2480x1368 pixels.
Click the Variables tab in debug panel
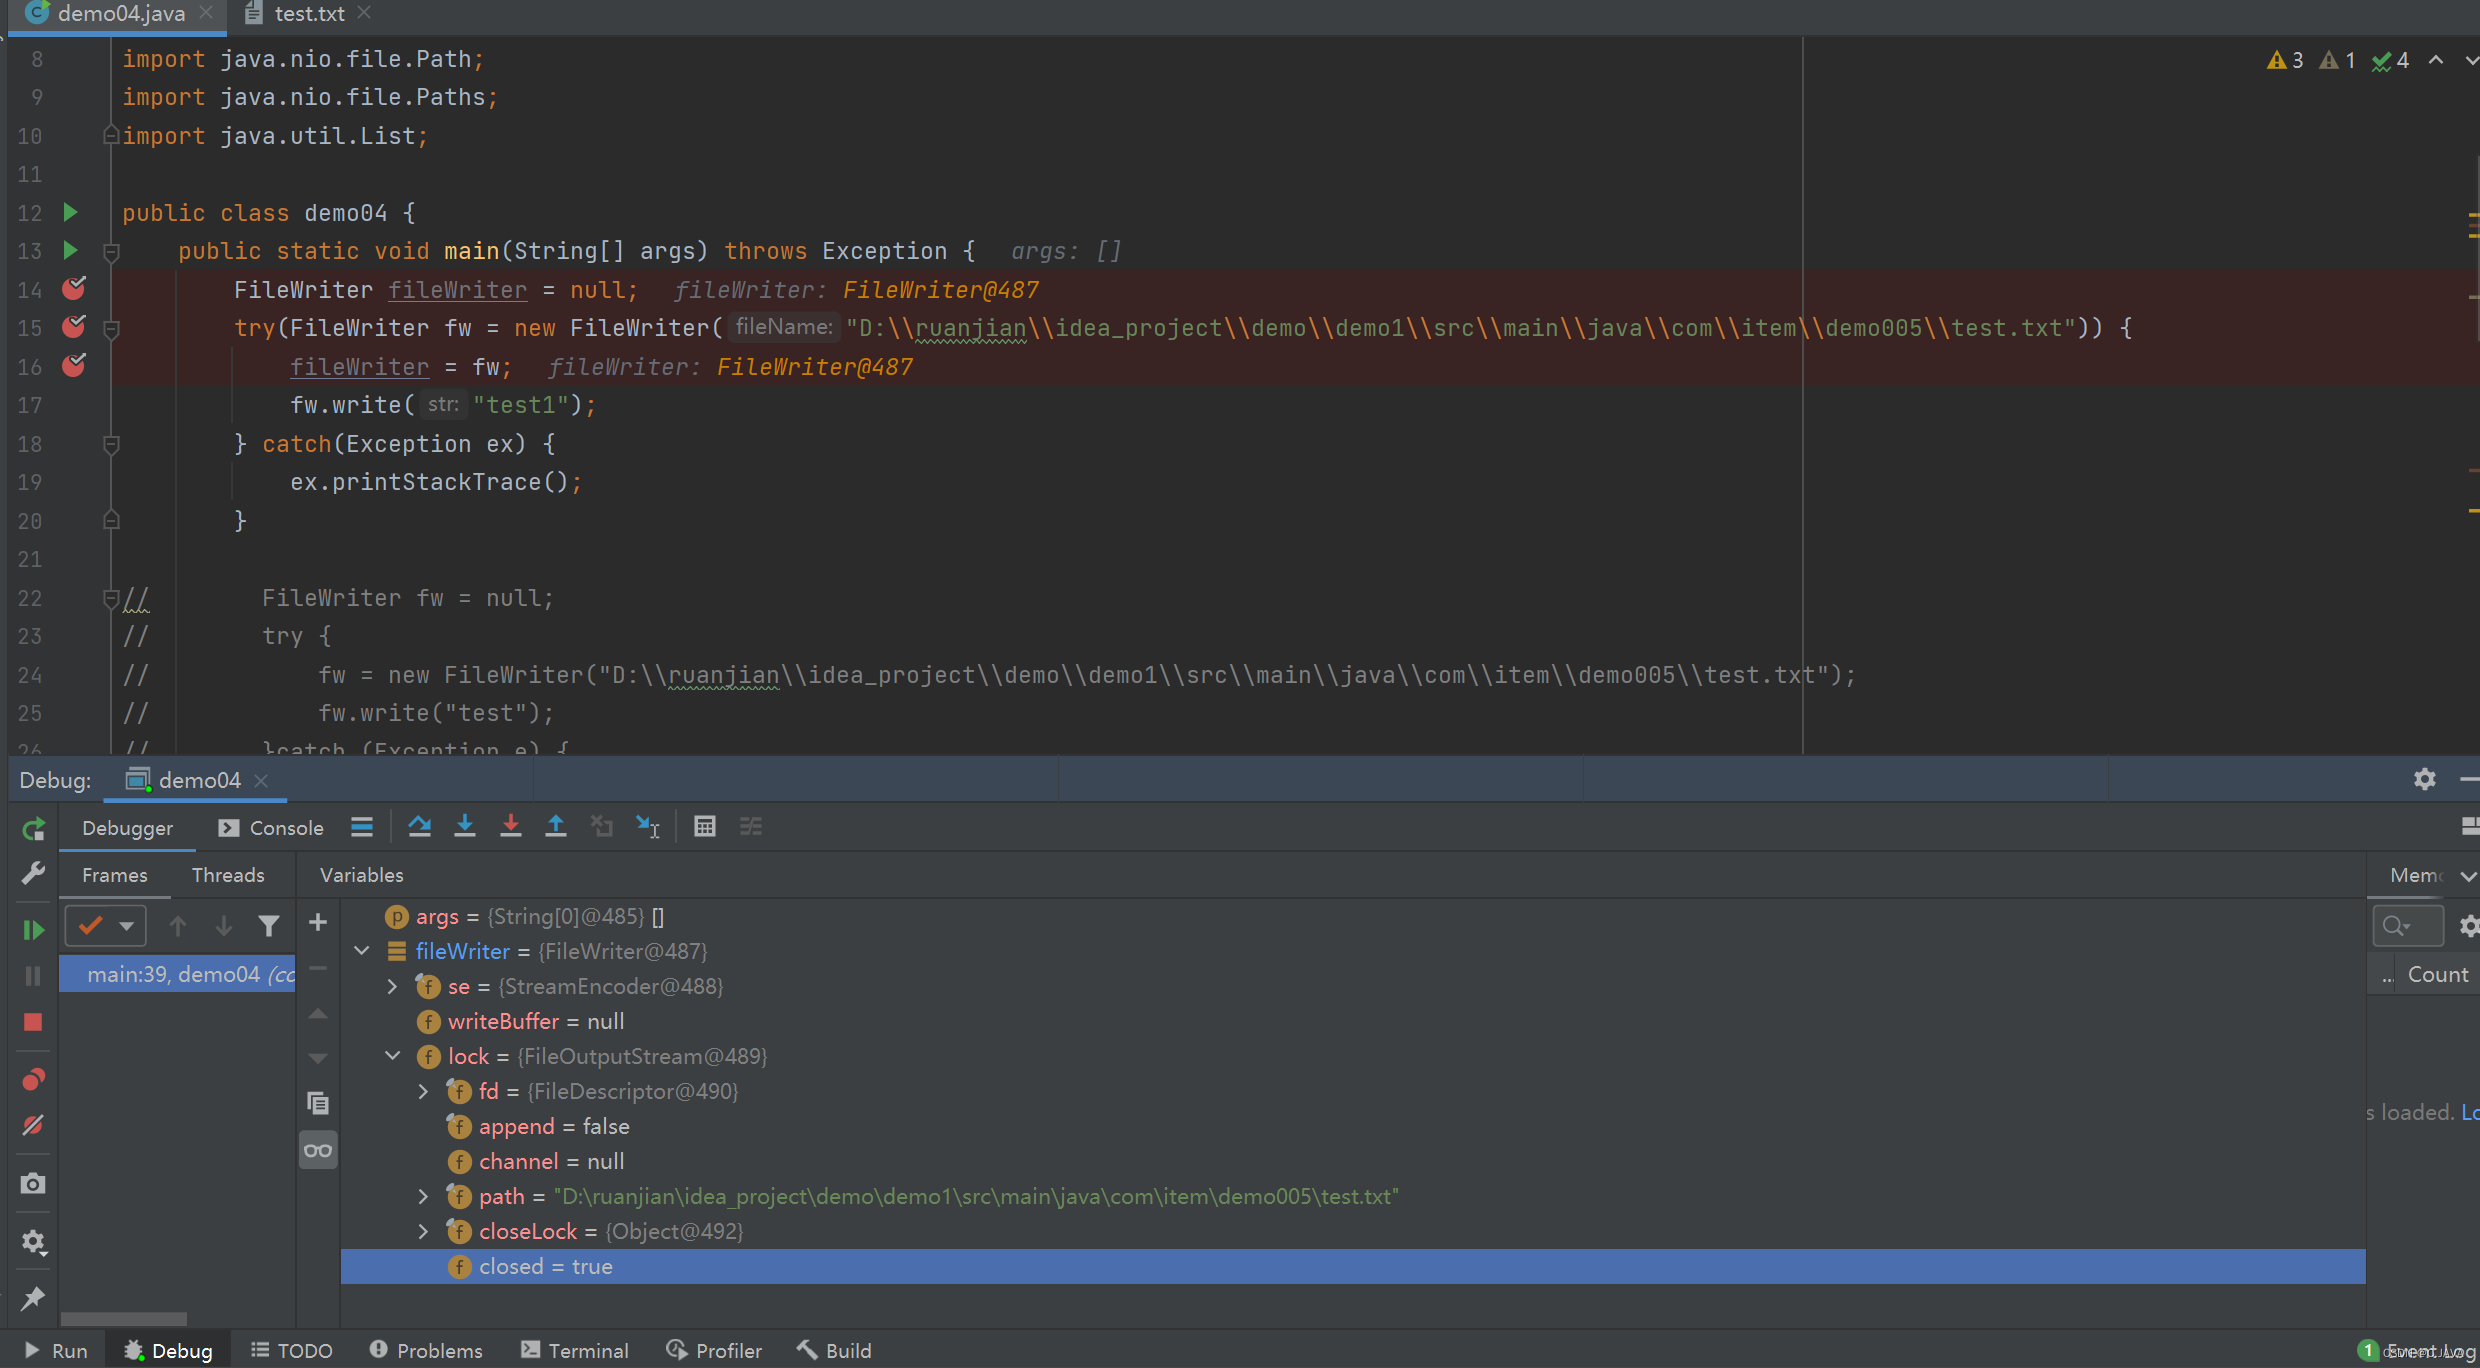click(361, 873)
